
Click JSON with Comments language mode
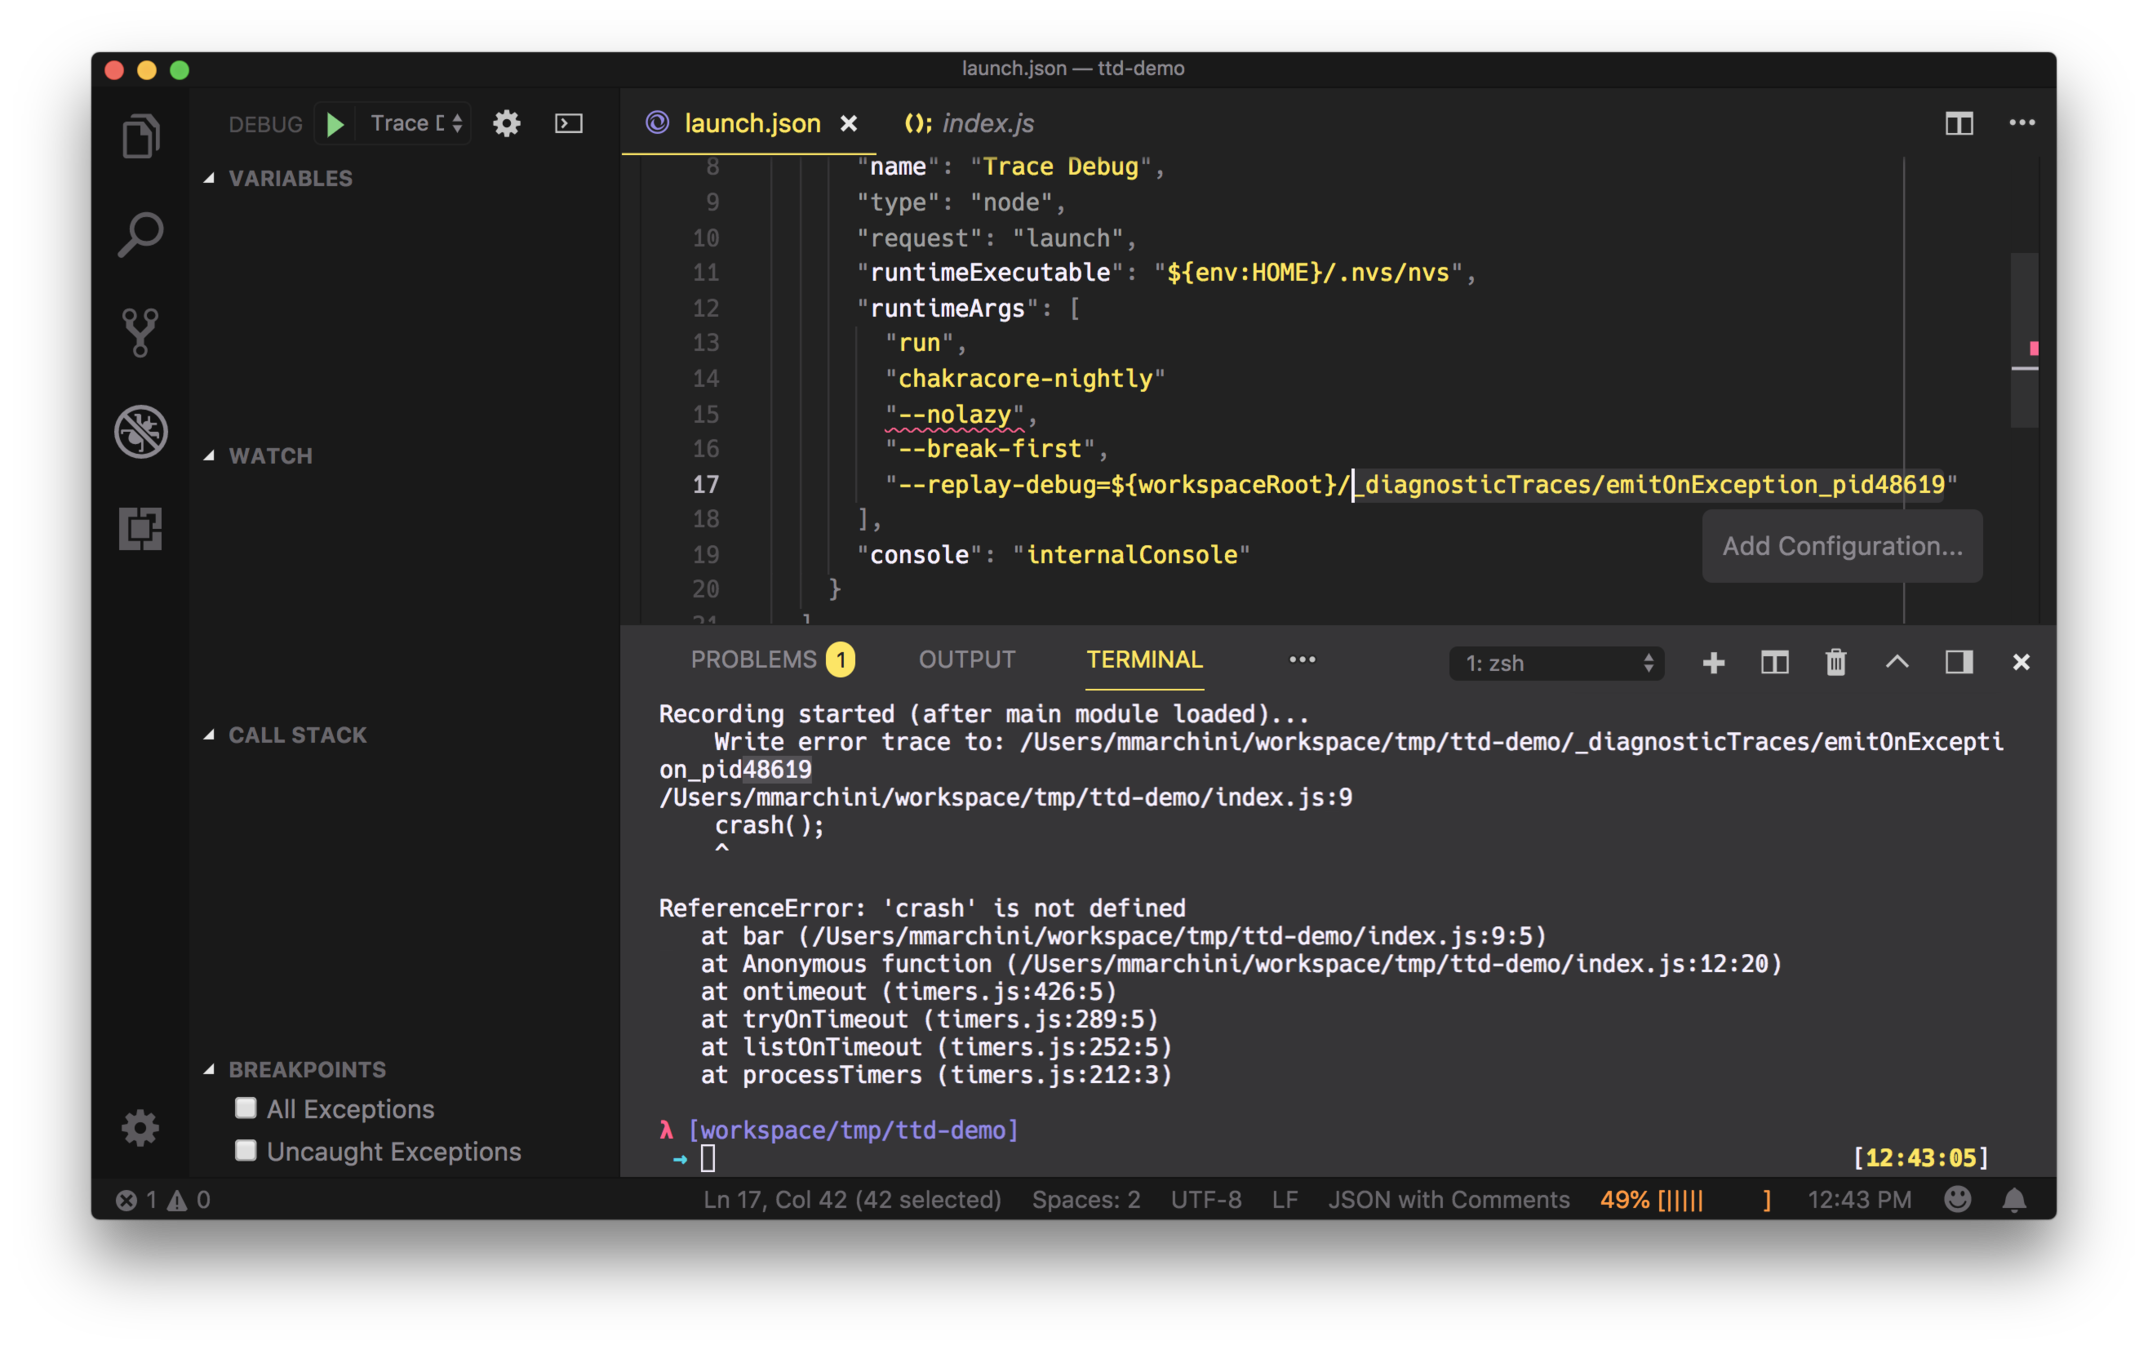click(x=1448, y=1199)
